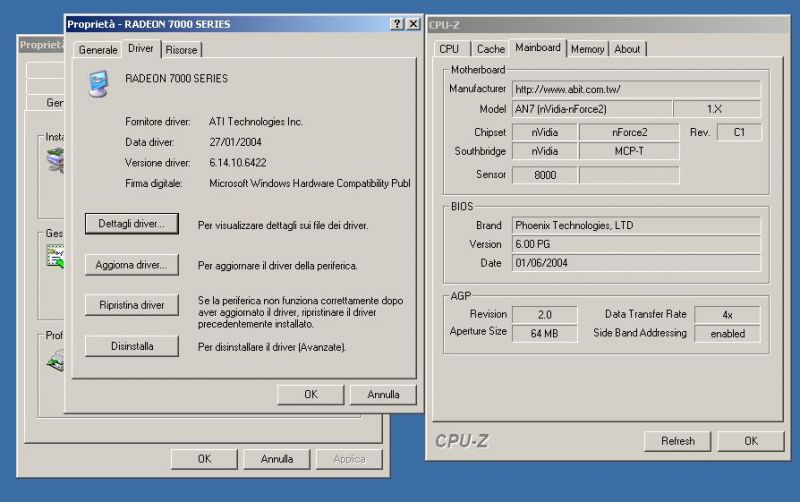800x502 pixels.
Task: Click the CPU-Z window title bar
Action: [x=608, y=24]
